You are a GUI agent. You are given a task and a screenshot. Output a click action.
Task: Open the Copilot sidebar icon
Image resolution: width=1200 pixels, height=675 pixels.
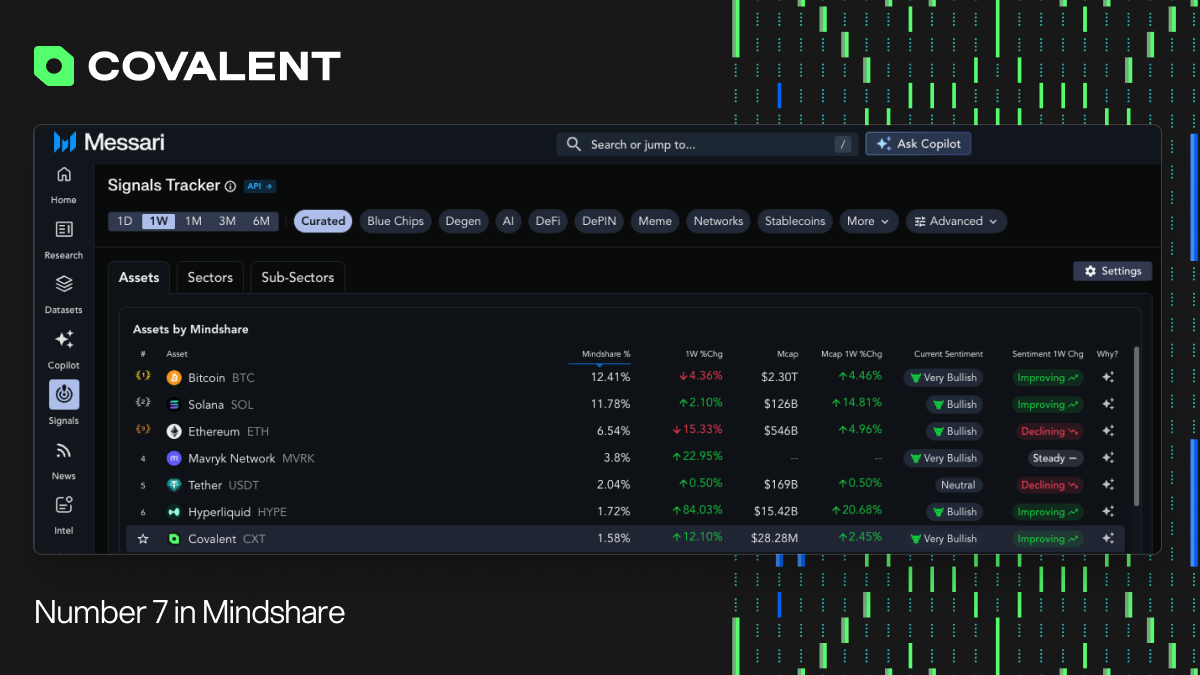point(64,340)
